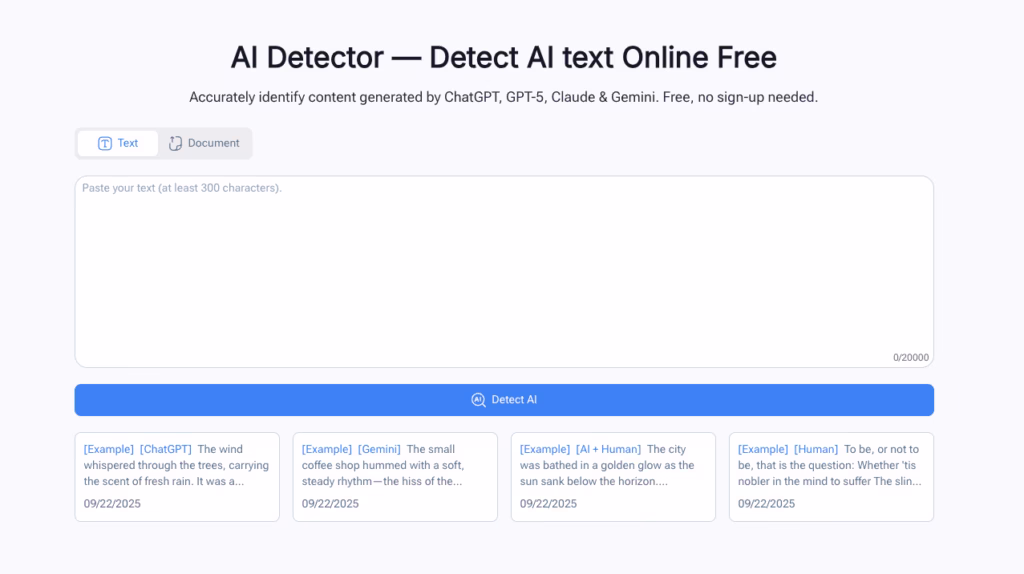Click the [Human] tag label
The image size is (1024, 574).
816,449
